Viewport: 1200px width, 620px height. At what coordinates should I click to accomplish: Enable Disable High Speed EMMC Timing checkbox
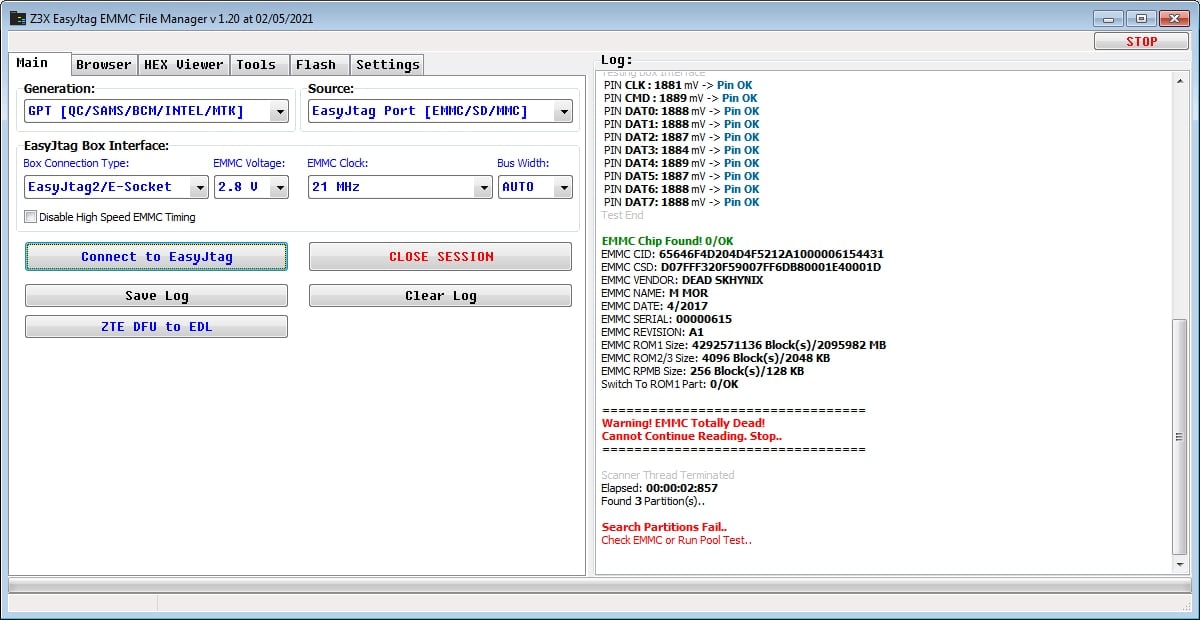click(31, 217)
